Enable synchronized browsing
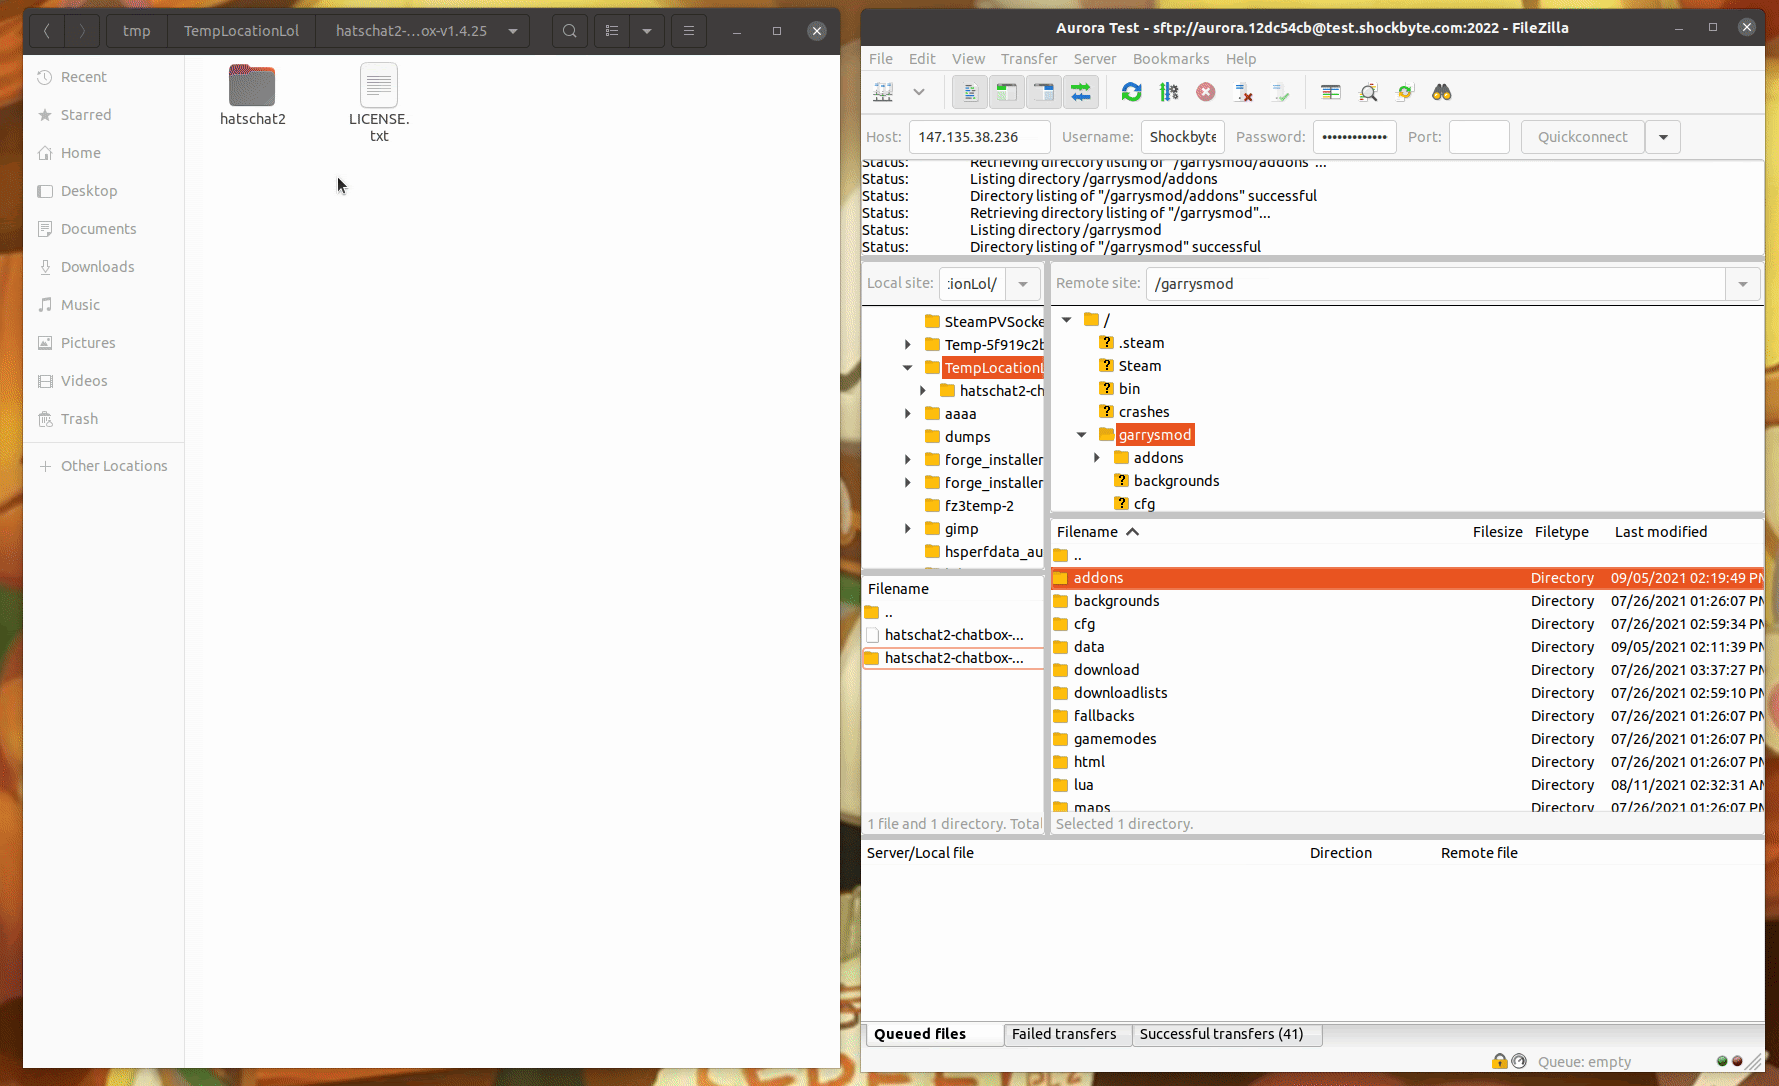Image resolution: width=1779 pixels, height=1086 pixels. click(1405, 92)
